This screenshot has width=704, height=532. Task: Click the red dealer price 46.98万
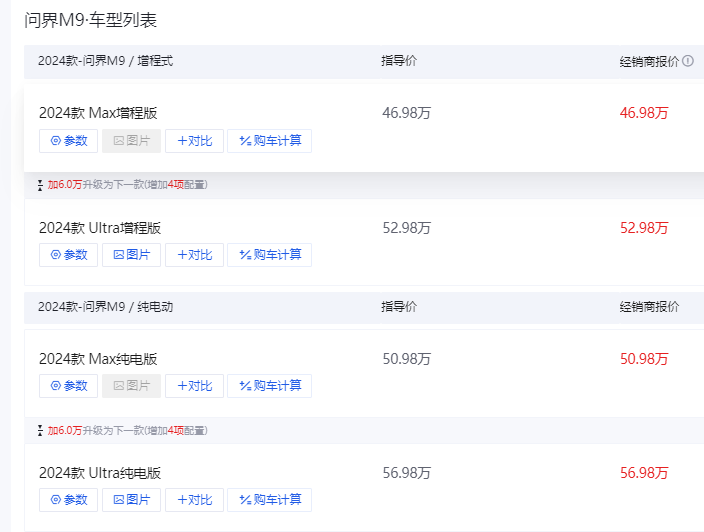coord(644,113)
